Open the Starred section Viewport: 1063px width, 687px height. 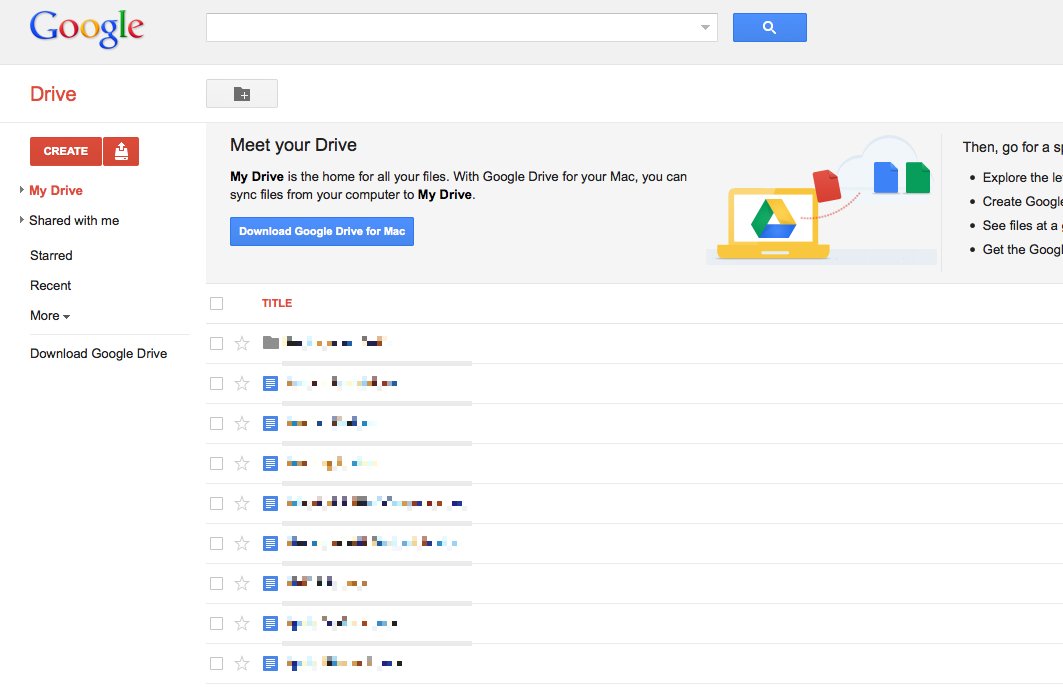51,255
